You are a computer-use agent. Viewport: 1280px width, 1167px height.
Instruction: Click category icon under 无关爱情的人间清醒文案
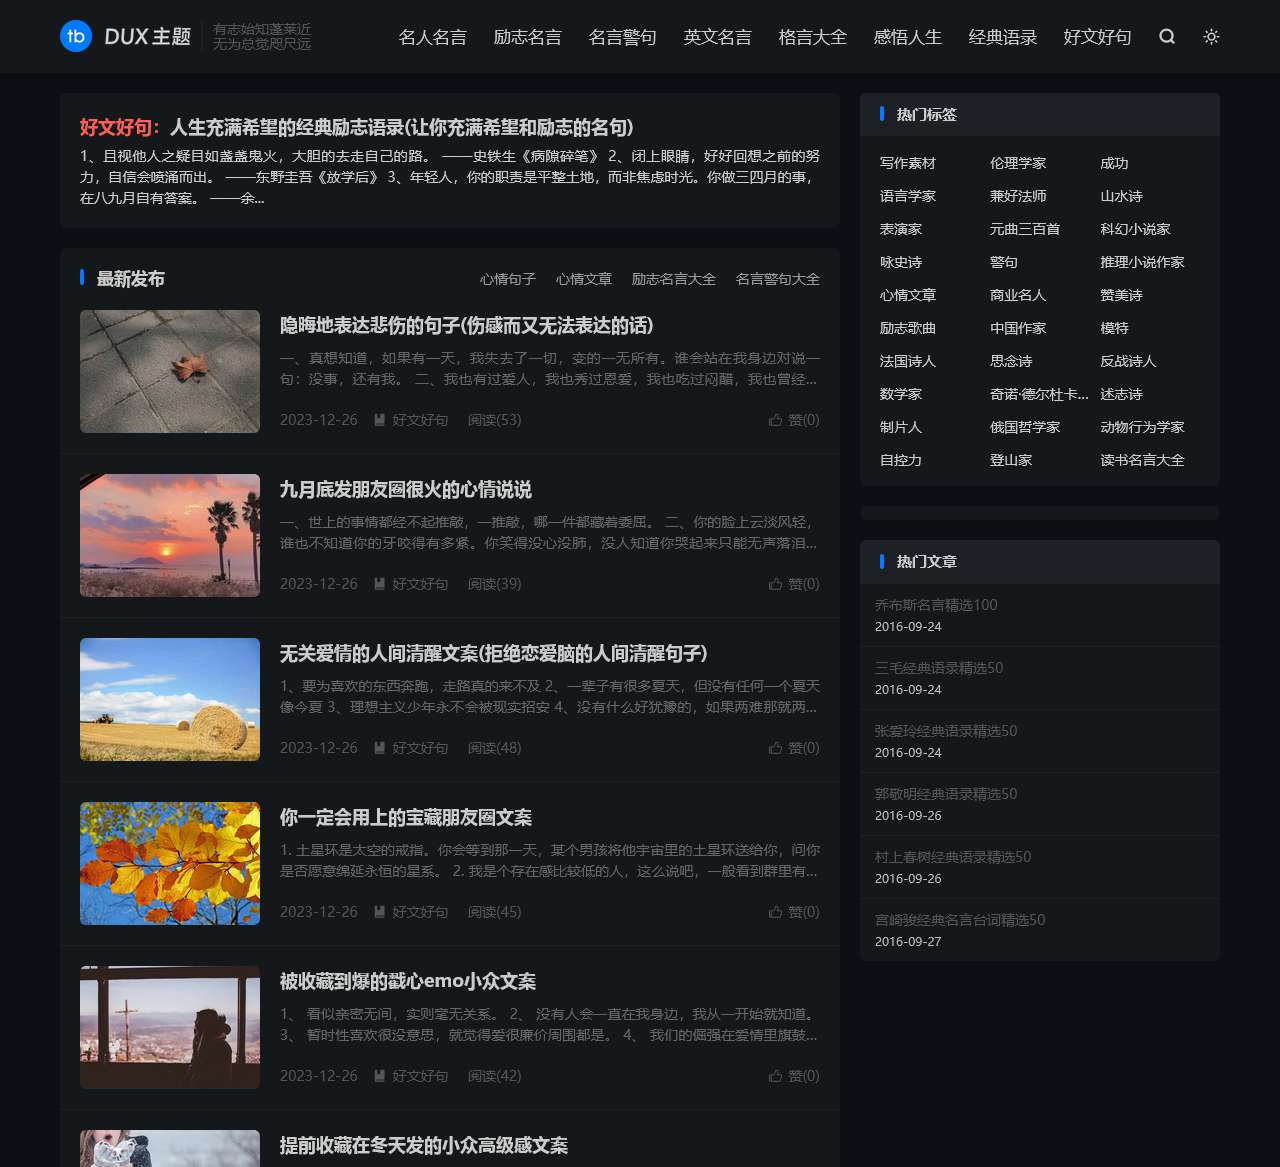(x=380, y=748)
